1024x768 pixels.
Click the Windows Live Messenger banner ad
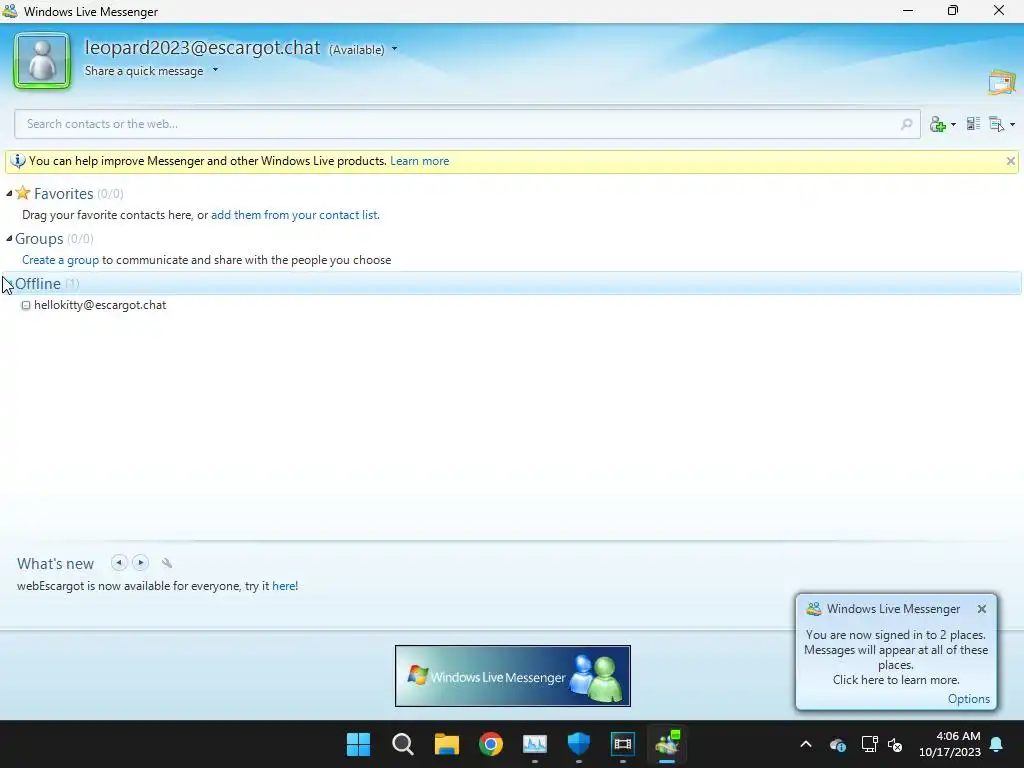513,676
